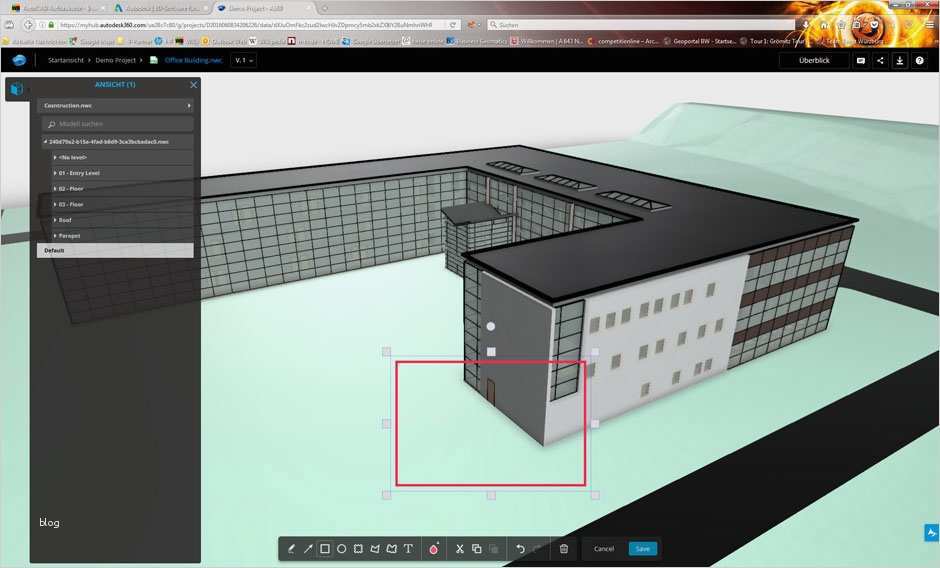Open the A360 home cloud logo
The height and width of the screenshot is (568, 940).
(19, 61)
